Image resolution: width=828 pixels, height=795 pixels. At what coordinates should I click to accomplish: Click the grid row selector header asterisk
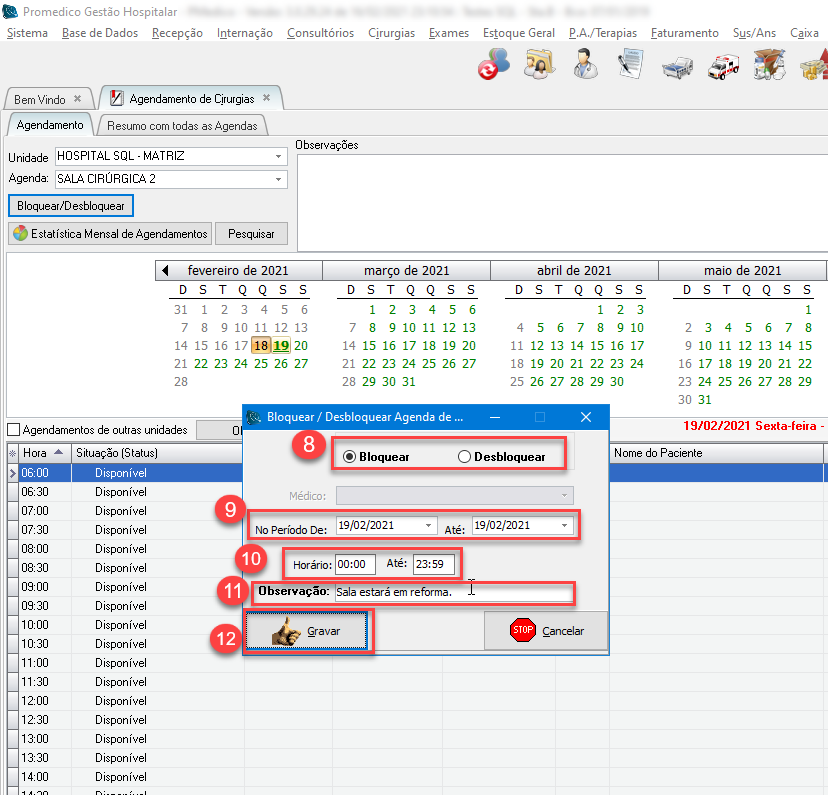[x=13, y=453]
